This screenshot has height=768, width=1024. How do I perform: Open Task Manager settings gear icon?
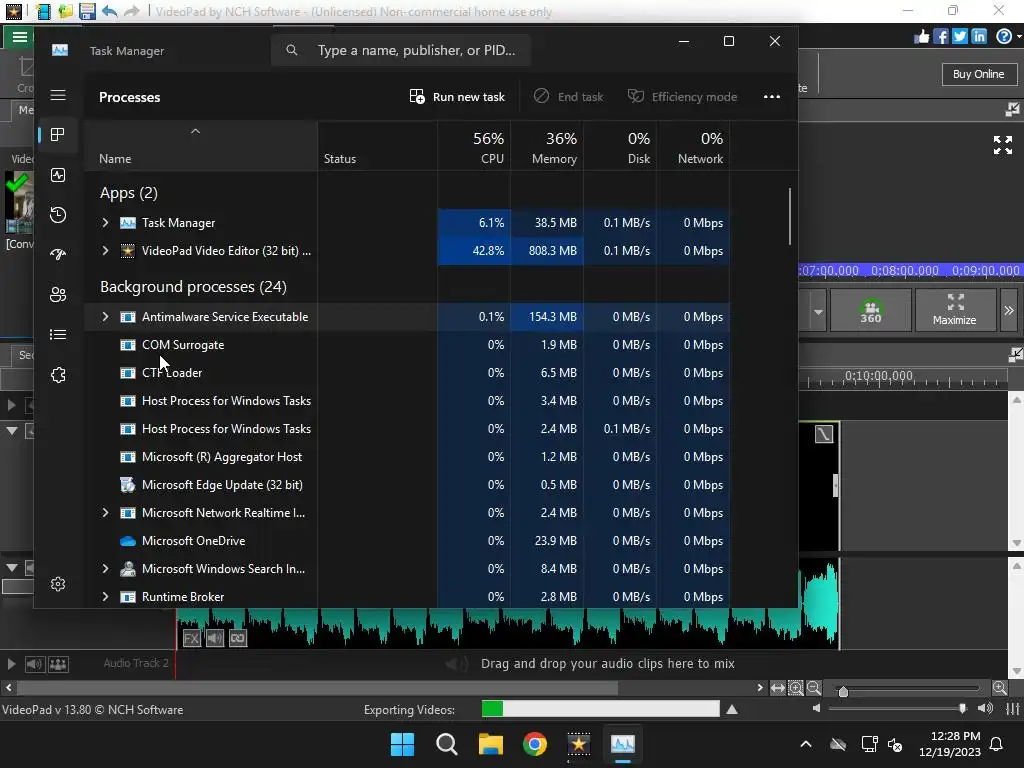tap(58, 584)
